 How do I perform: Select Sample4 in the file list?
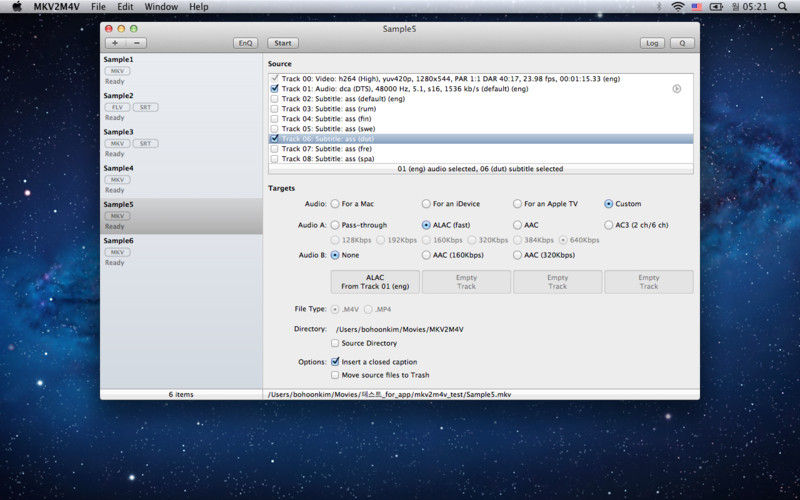[x=181, y=179]
